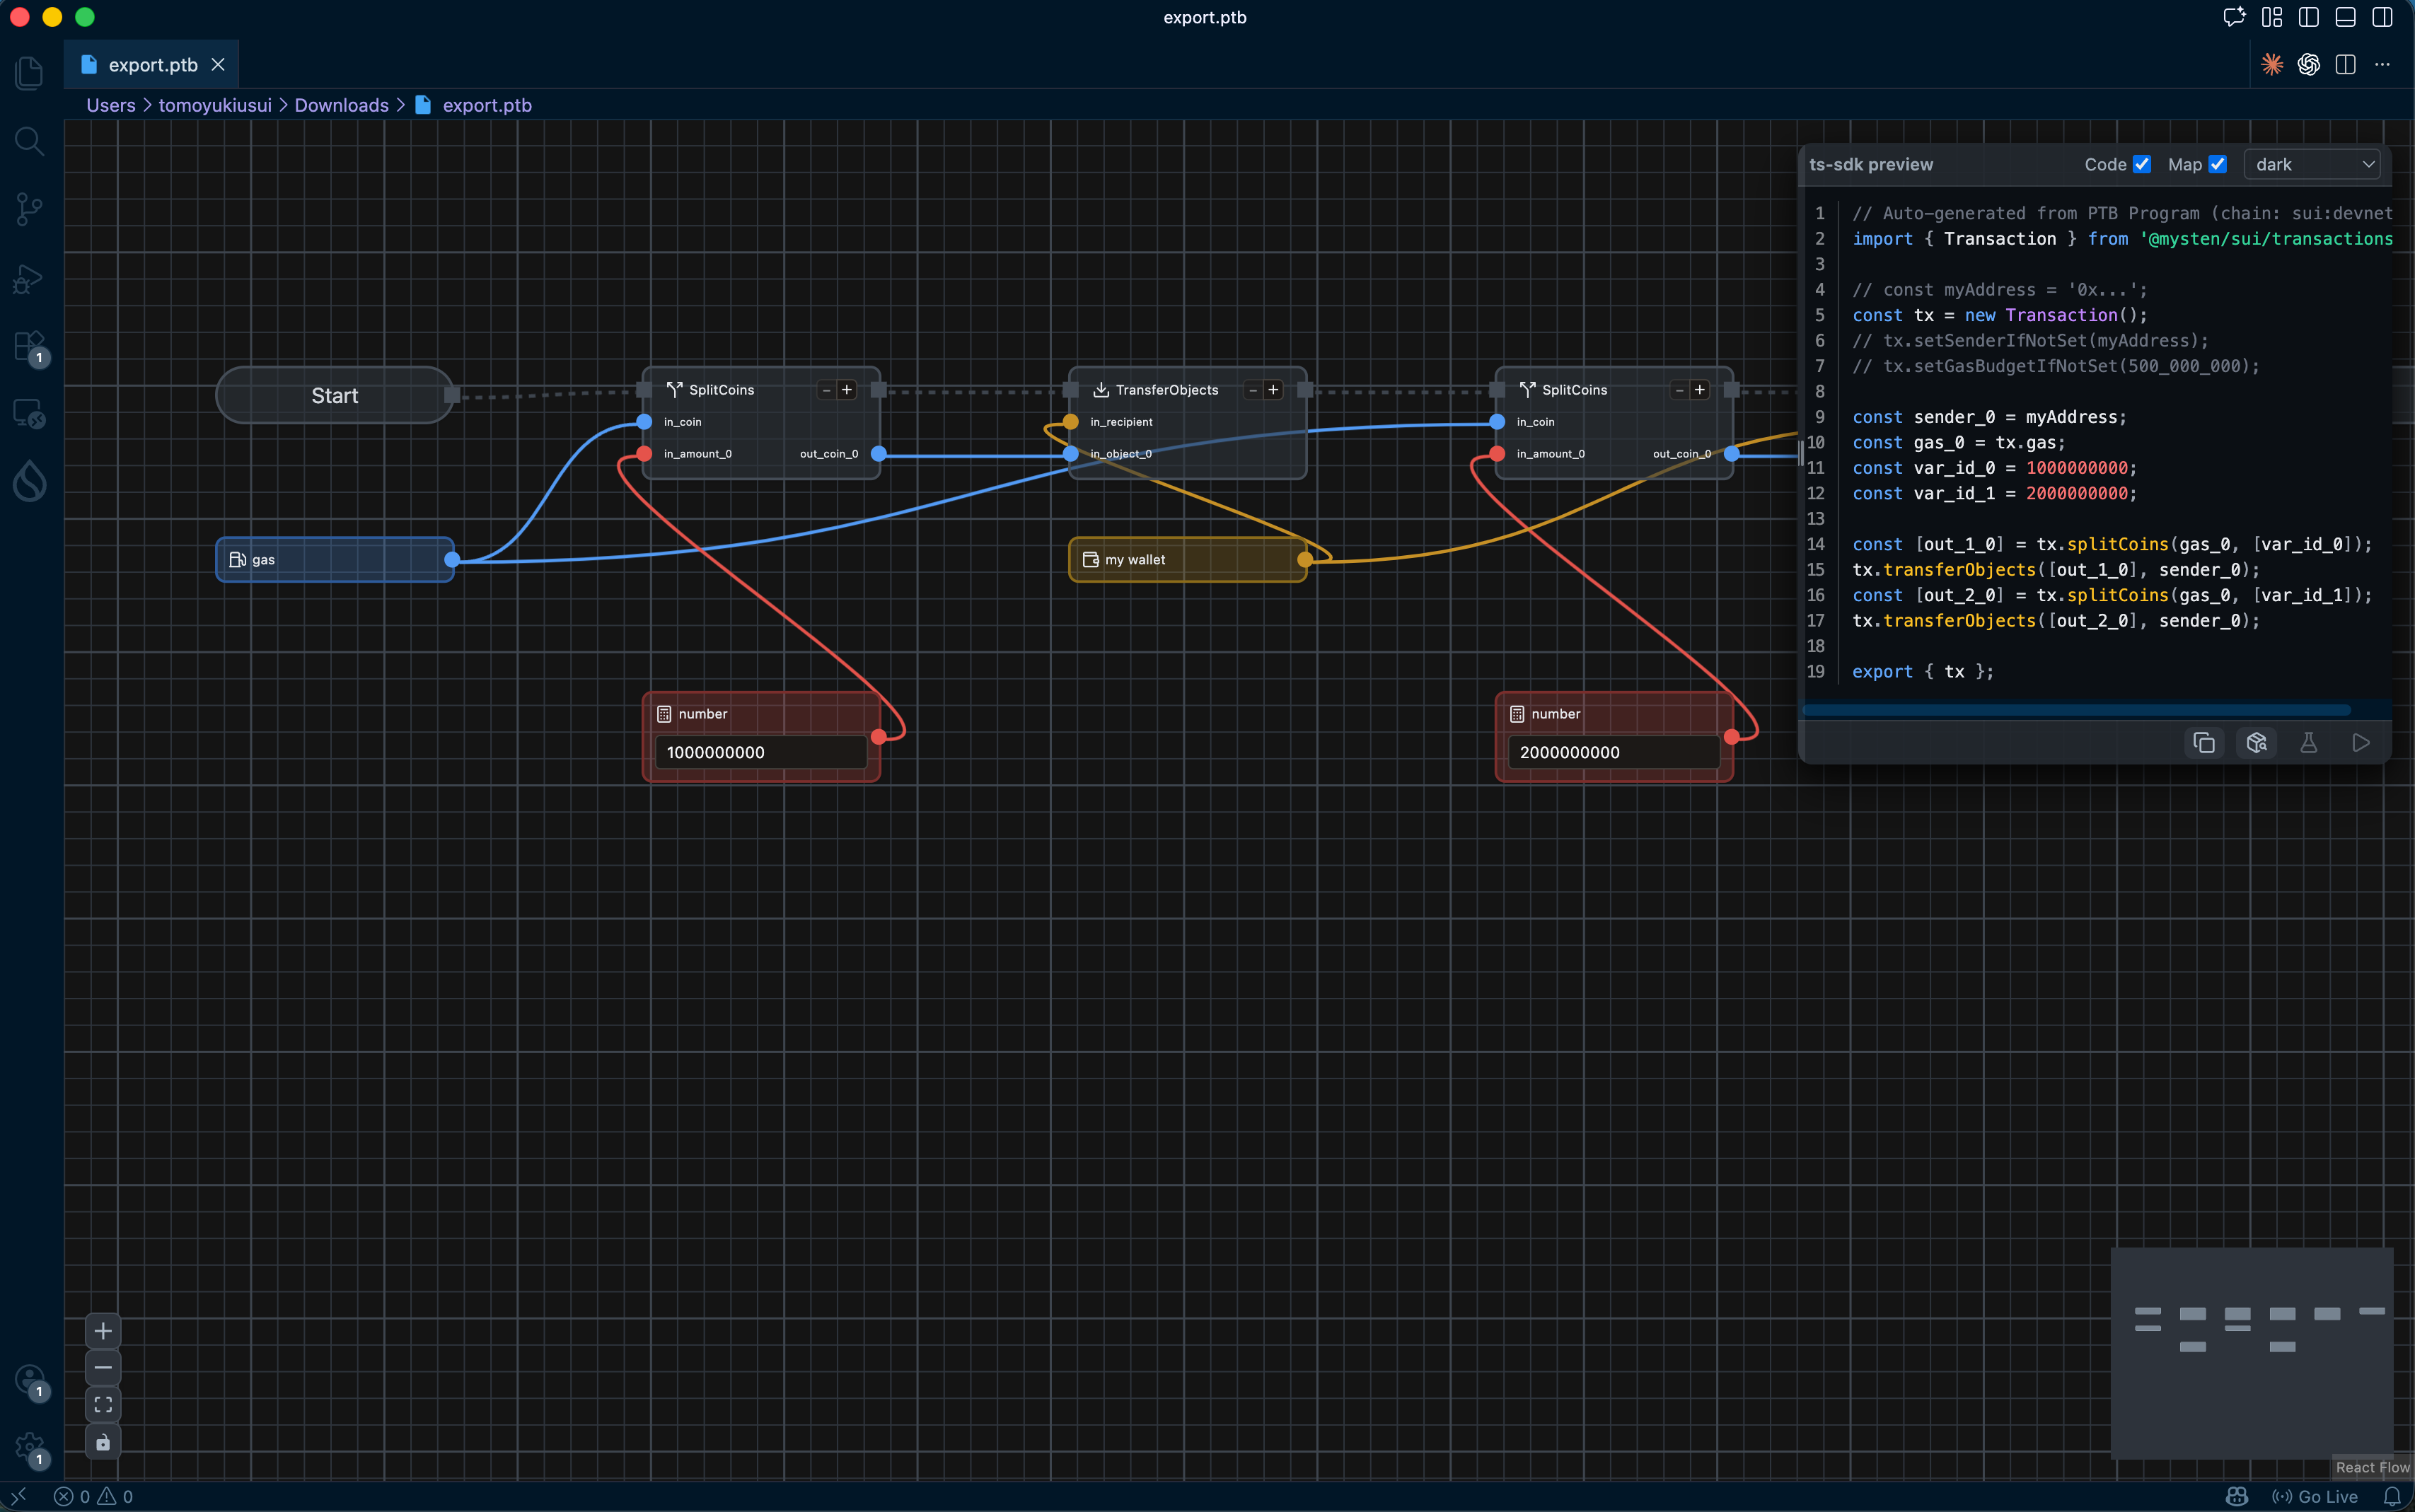The width and height of the screenshot is (2415, 1512).
Task: Remove an input with TransferObjects minus button
Action: [x=1253, y=390]
